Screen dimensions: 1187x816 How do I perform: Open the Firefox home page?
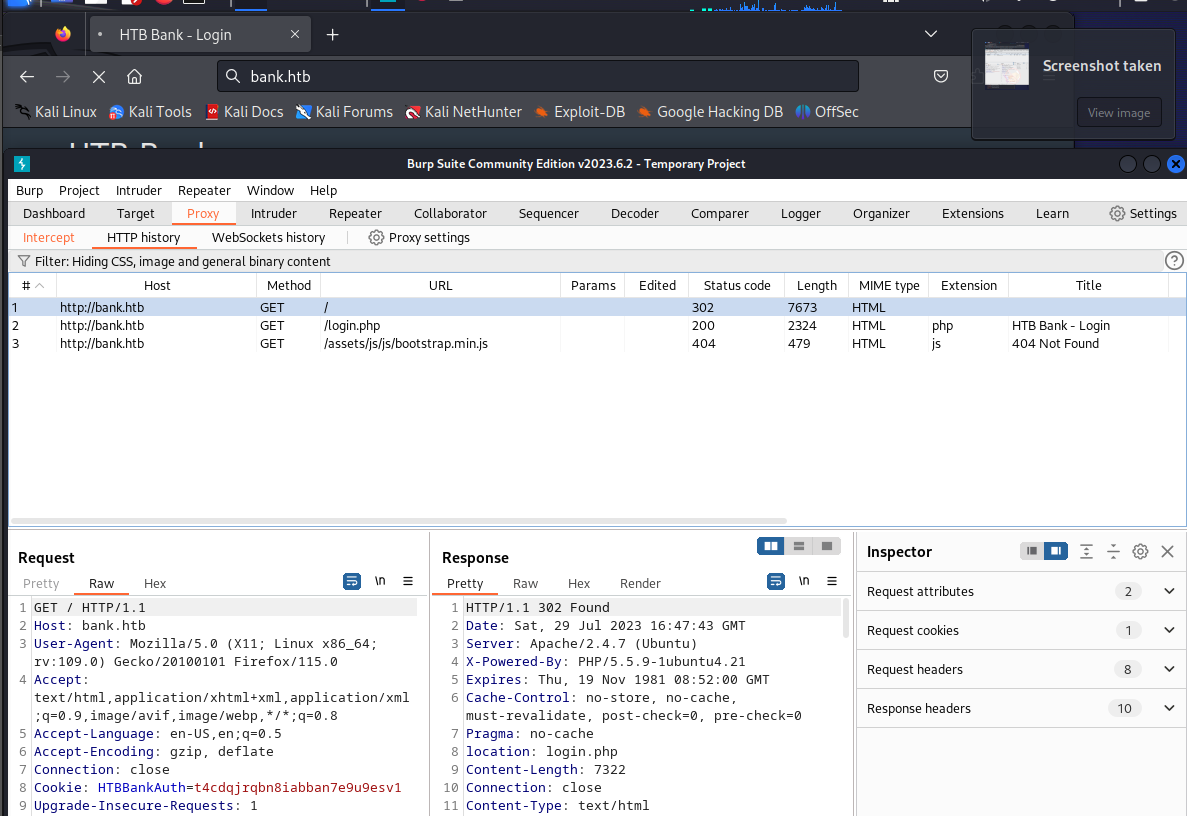coord(135,76)
